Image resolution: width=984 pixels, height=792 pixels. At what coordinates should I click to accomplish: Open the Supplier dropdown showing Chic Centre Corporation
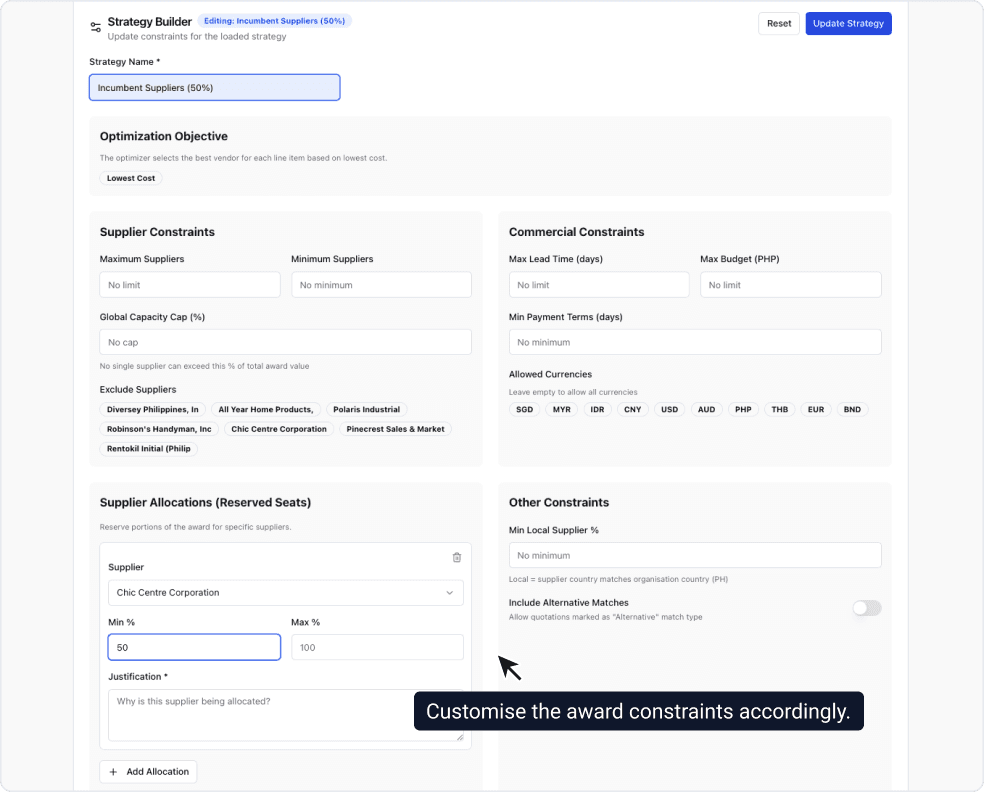(x=285, y=592)
